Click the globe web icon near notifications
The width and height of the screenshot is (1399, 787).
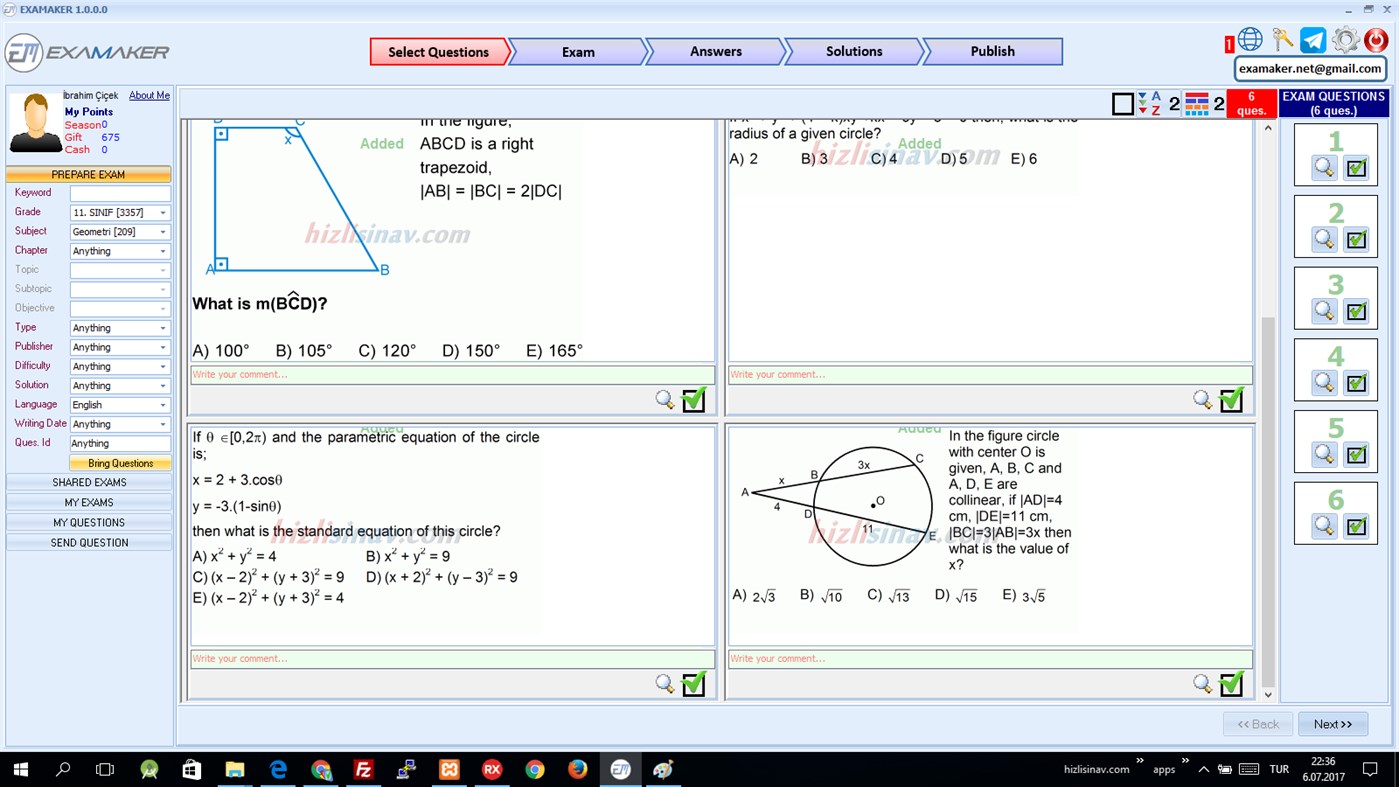[1250, 39]
